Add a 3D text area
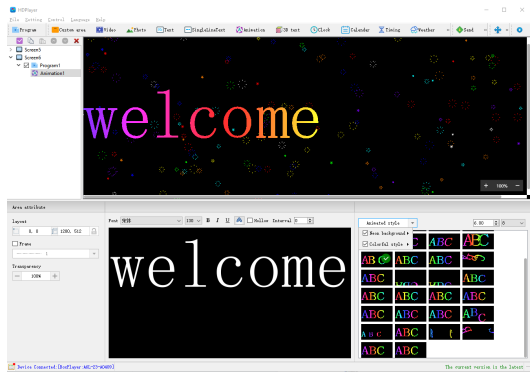This screenshot has width=530, height=373. (x=288, y=30)
